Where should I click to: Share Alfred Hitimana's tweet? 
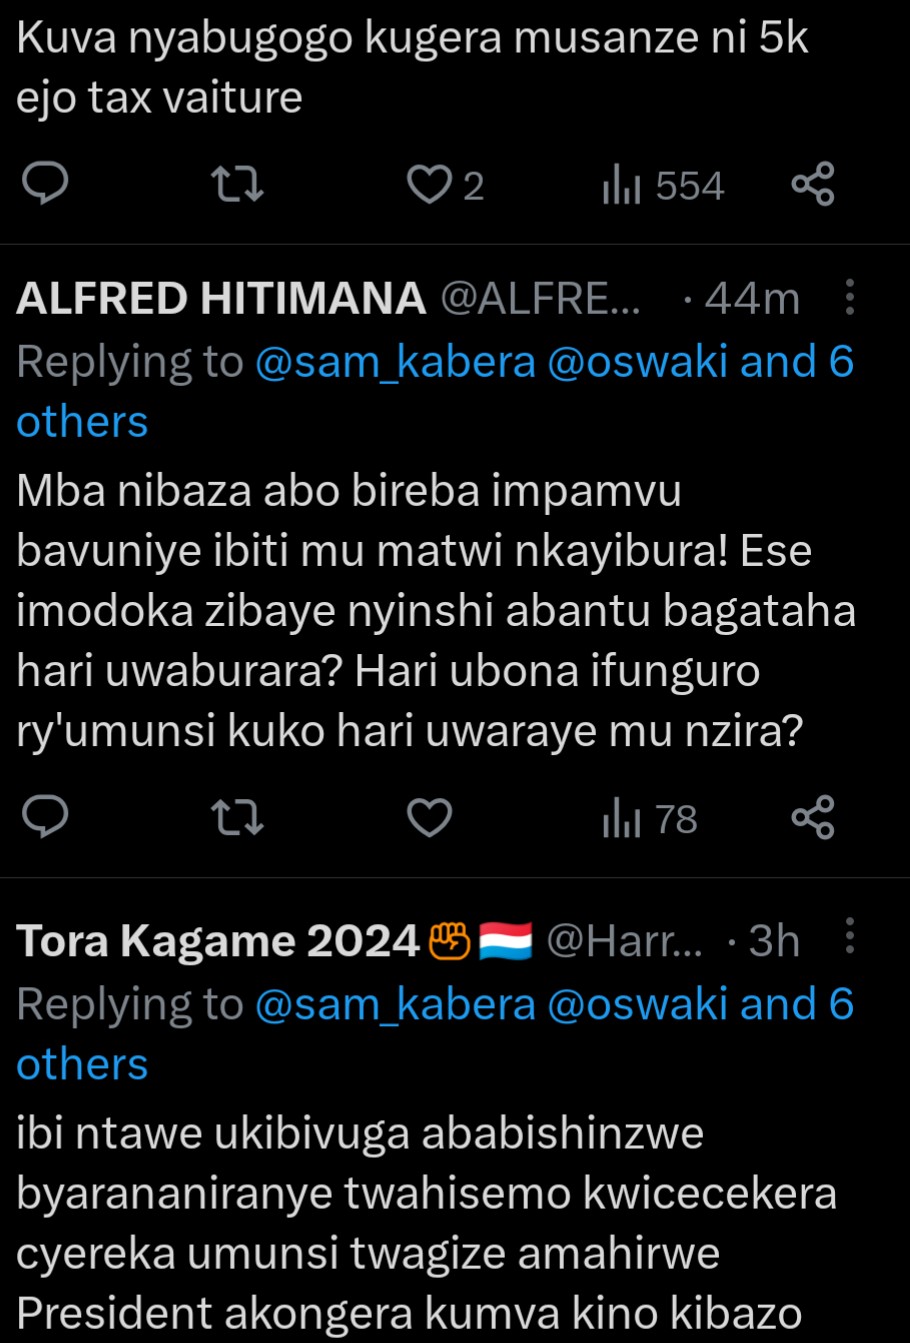(812, 819)
